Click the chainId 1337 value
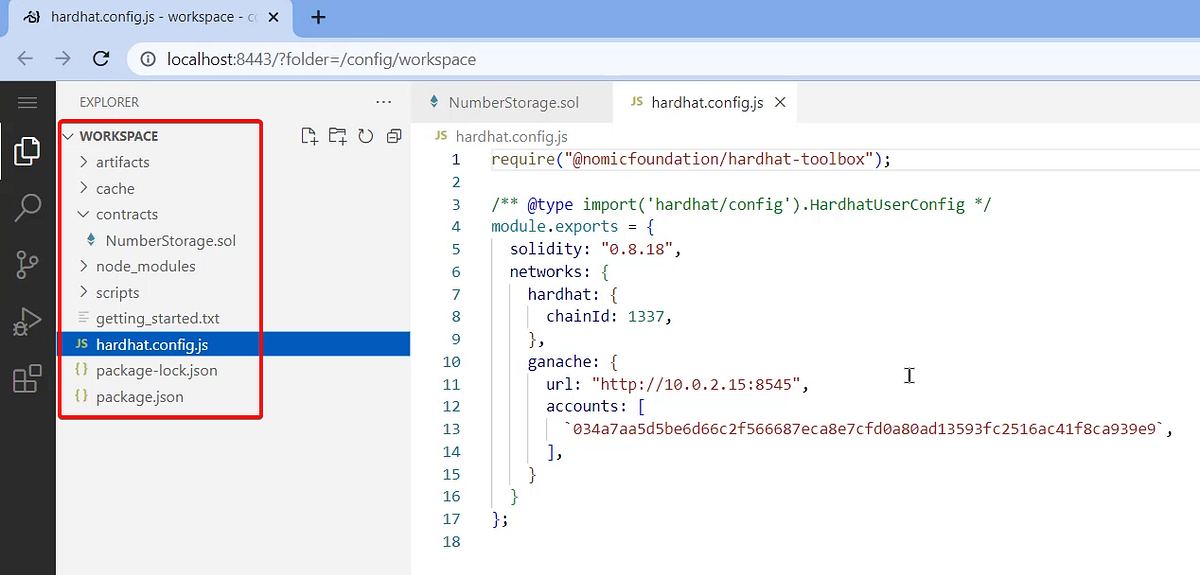The image size is (1200, 575). coord(645,316)
